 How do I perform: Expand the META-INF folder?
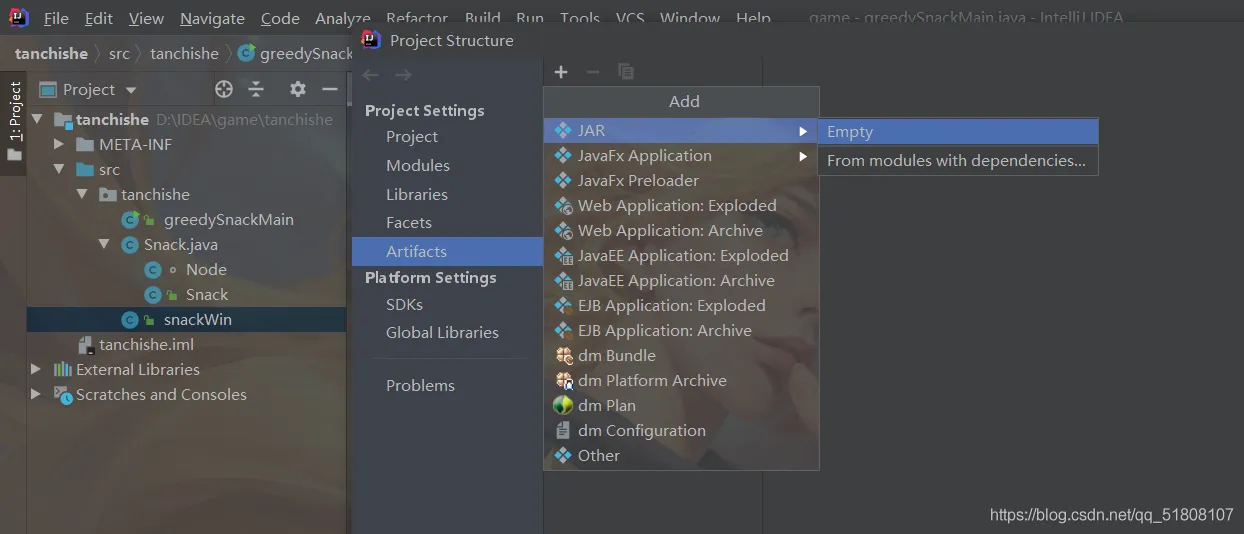[60, 145]
